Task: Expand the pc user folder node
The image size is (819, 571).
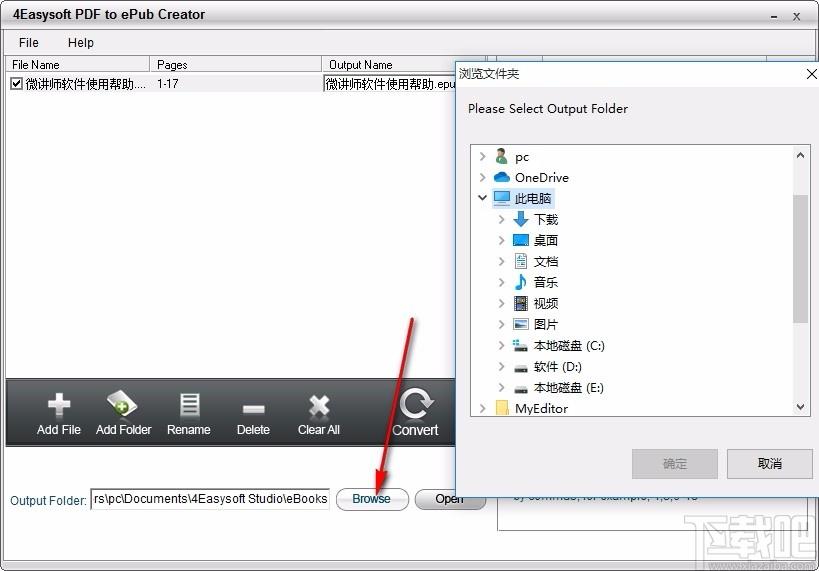Action: click(x=483, y=157)
